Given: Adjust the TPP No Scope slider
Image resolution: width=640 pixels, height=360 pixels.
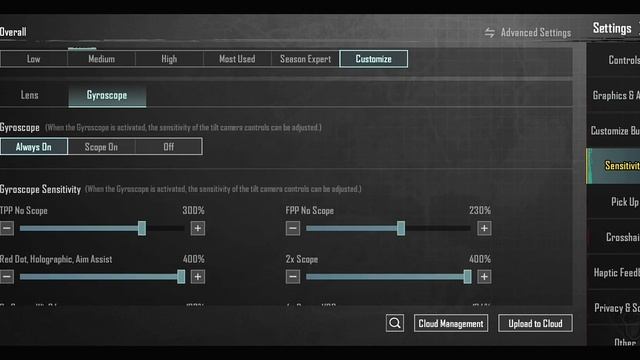Looking at the screenshot, I should [x=102, y=228].
